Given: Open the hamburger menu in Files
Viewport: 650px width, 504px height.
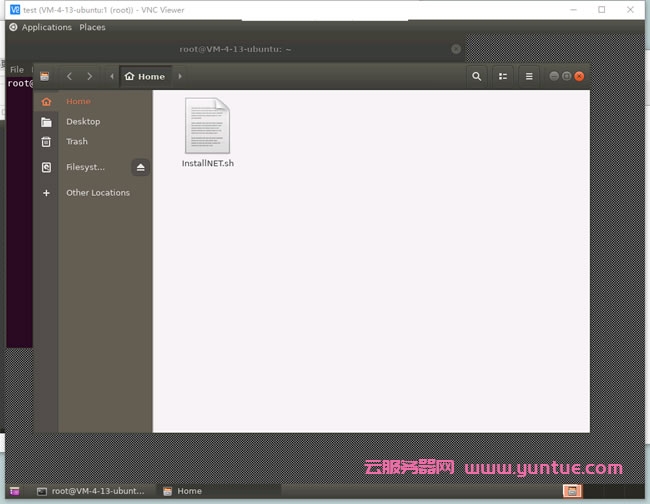Looking at the screenshot, I should [529, 76].
